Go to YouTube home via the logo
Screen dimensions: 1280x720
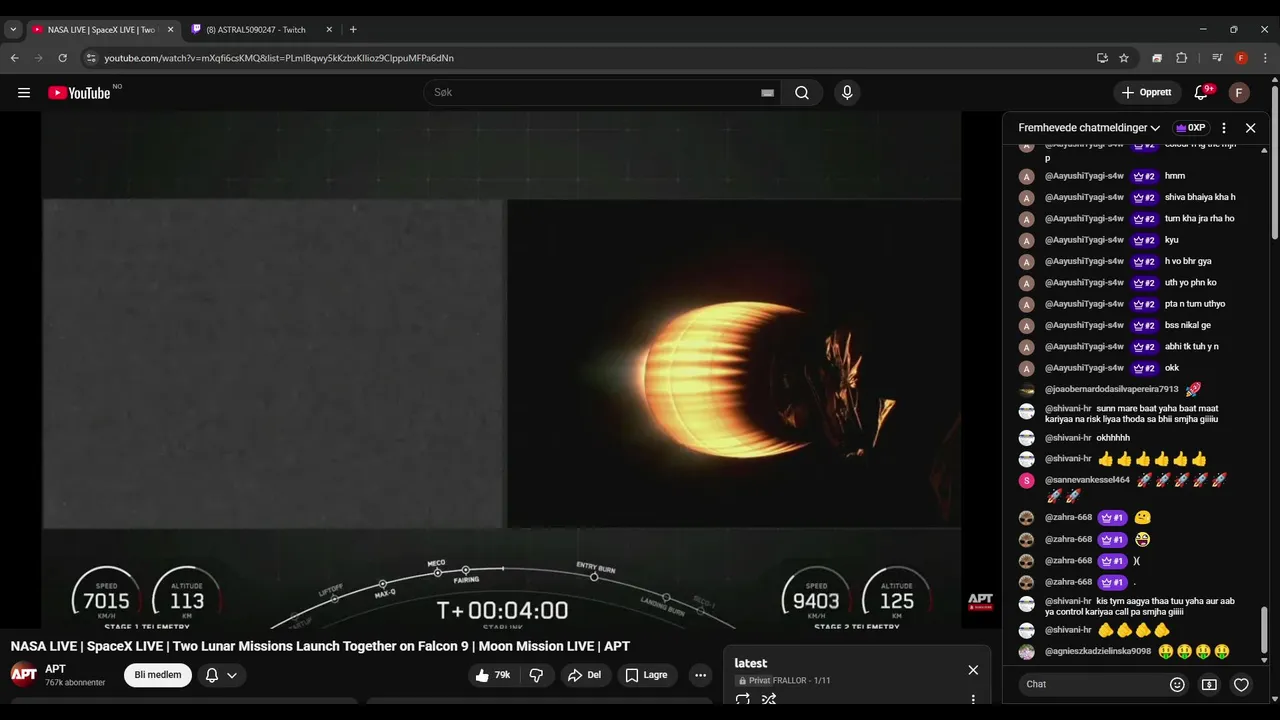(80, 93)
